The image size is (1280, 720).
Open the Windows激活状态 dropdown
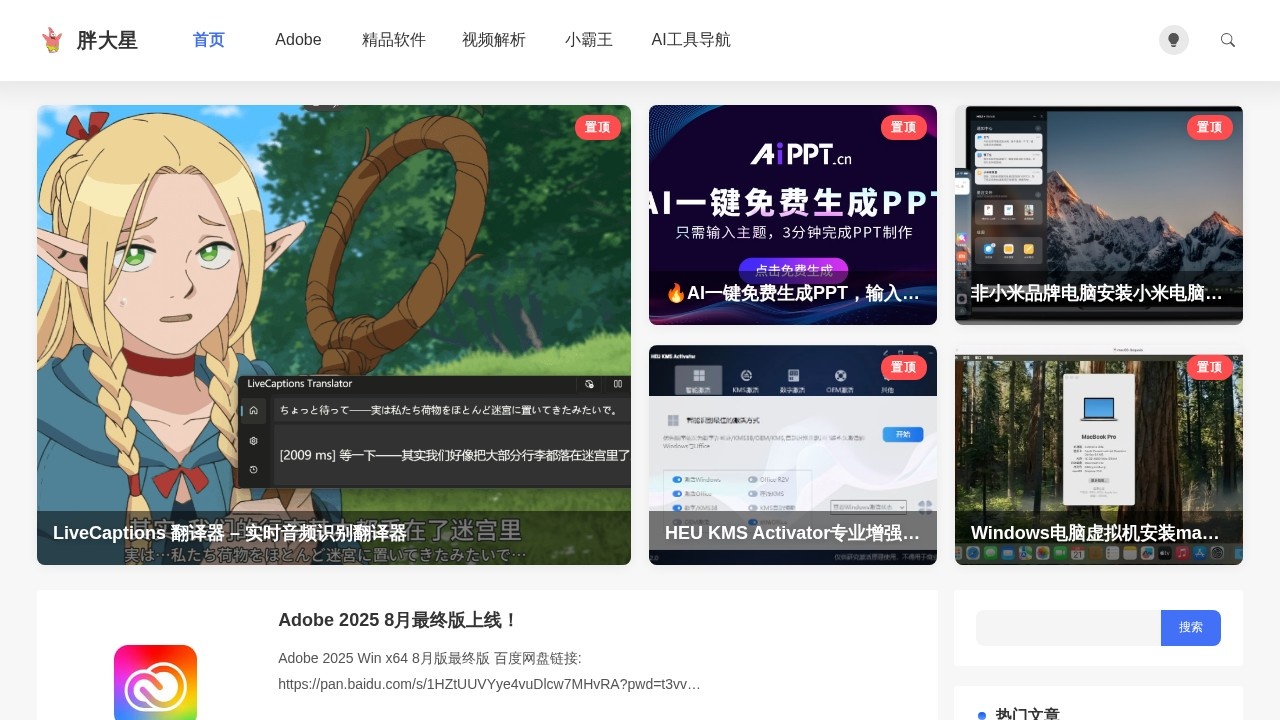click(x=870, y=505)
